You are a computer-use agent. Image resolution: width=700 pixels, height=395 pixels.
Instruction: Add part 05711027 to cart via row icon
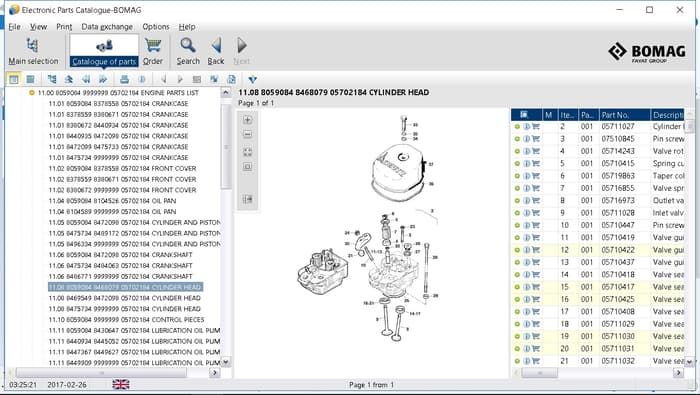[536, 127]
